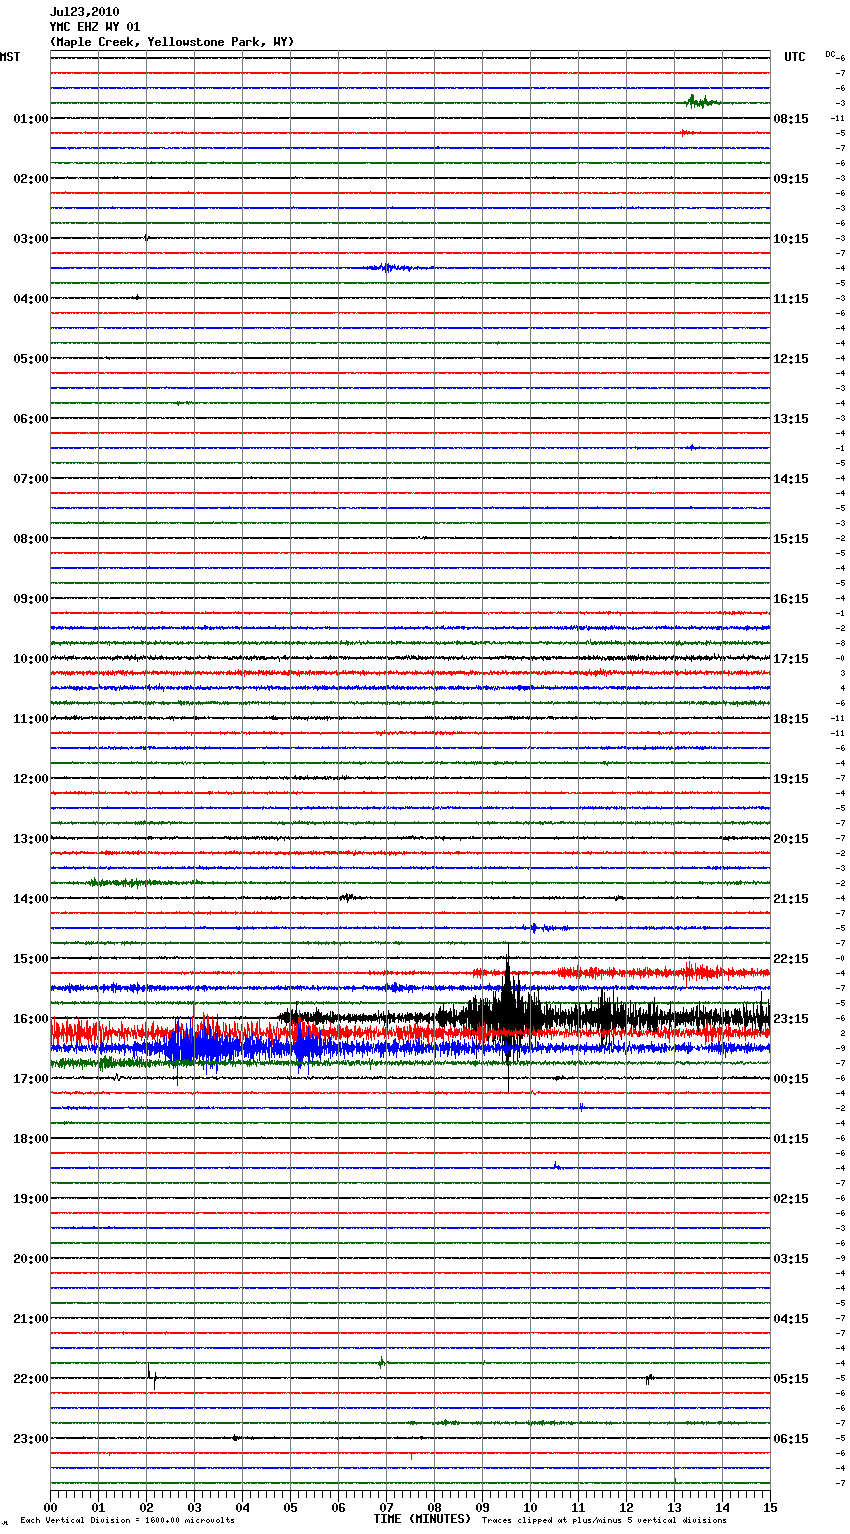Click the 13:15 UTC time label
The height and width of the screenshot is (1534, 850).
point(791,419)
